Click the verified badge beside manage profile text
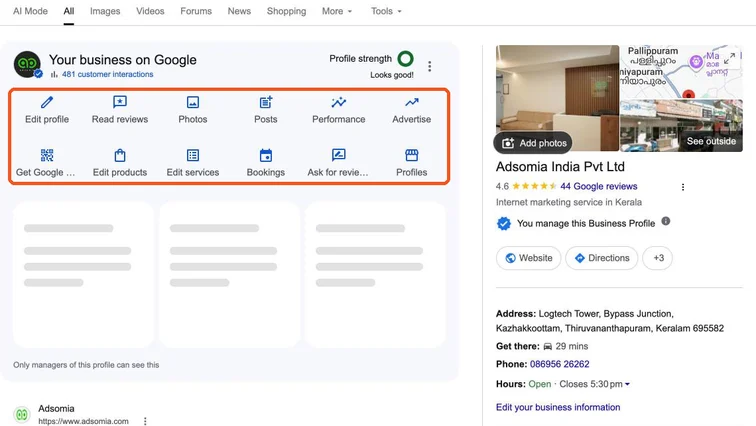 coord(503,224)
